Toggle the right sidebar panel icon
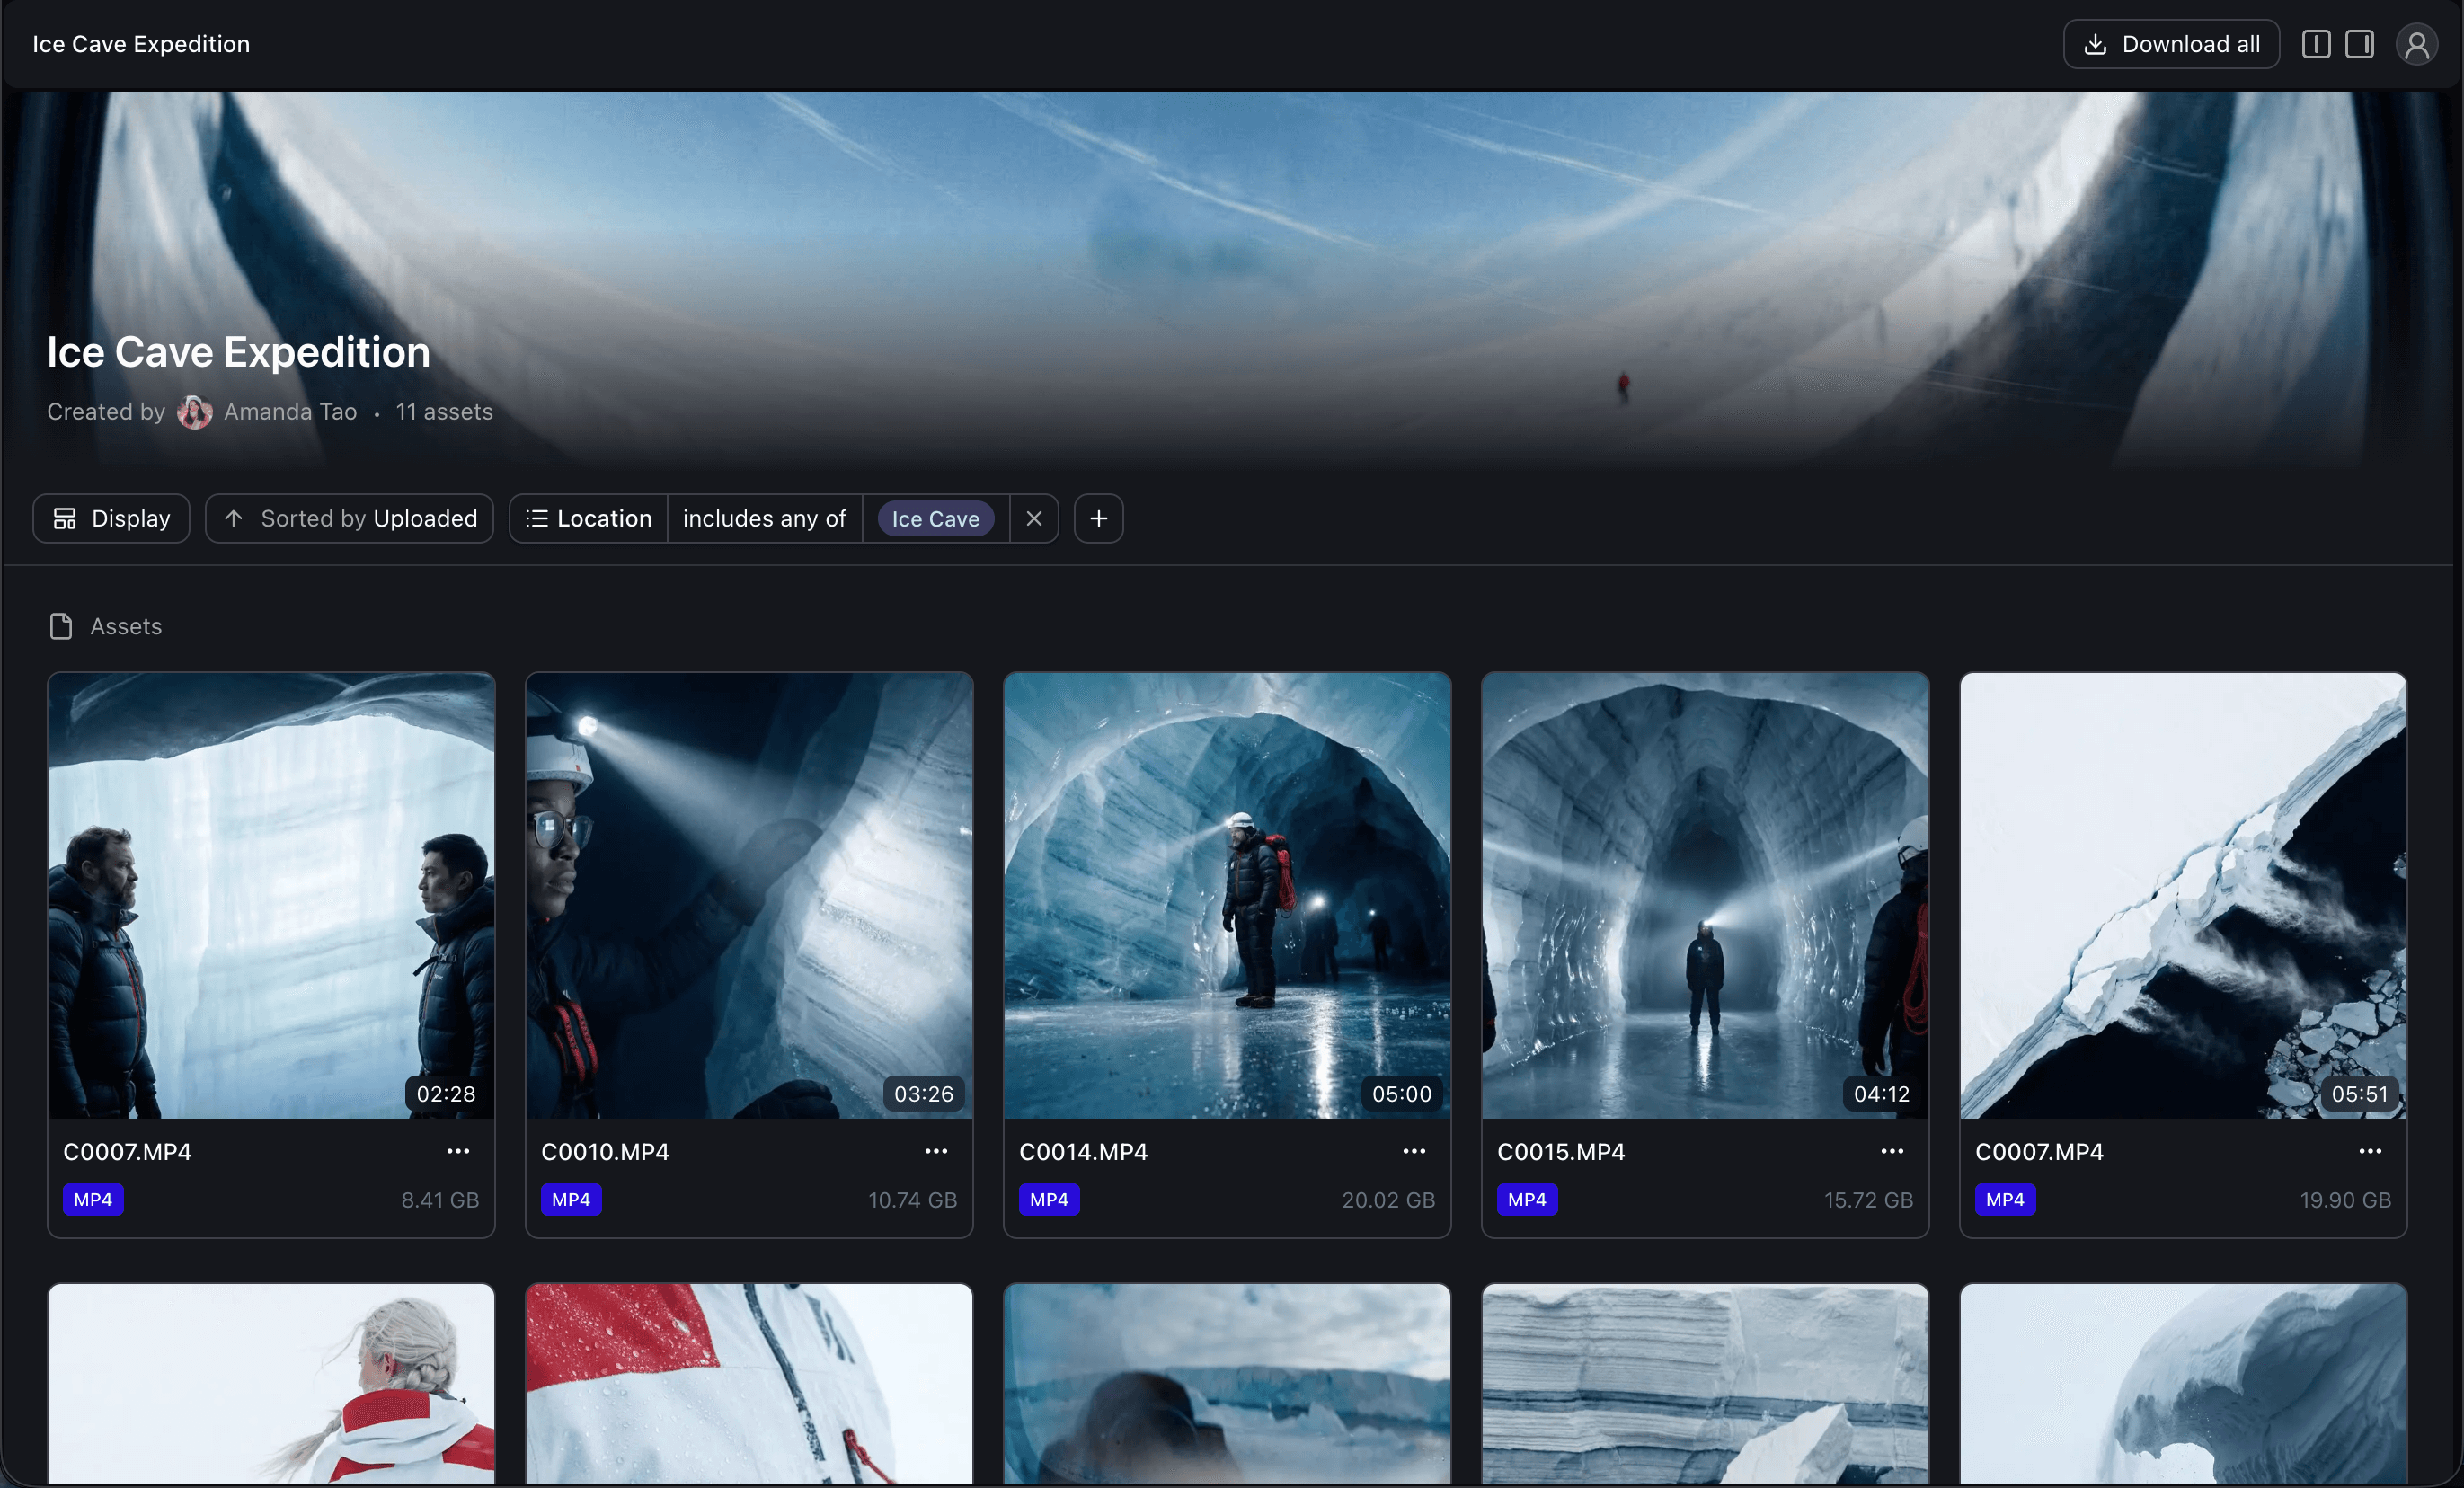This screenshot has width=2464, height=1488. [2359, 44]
